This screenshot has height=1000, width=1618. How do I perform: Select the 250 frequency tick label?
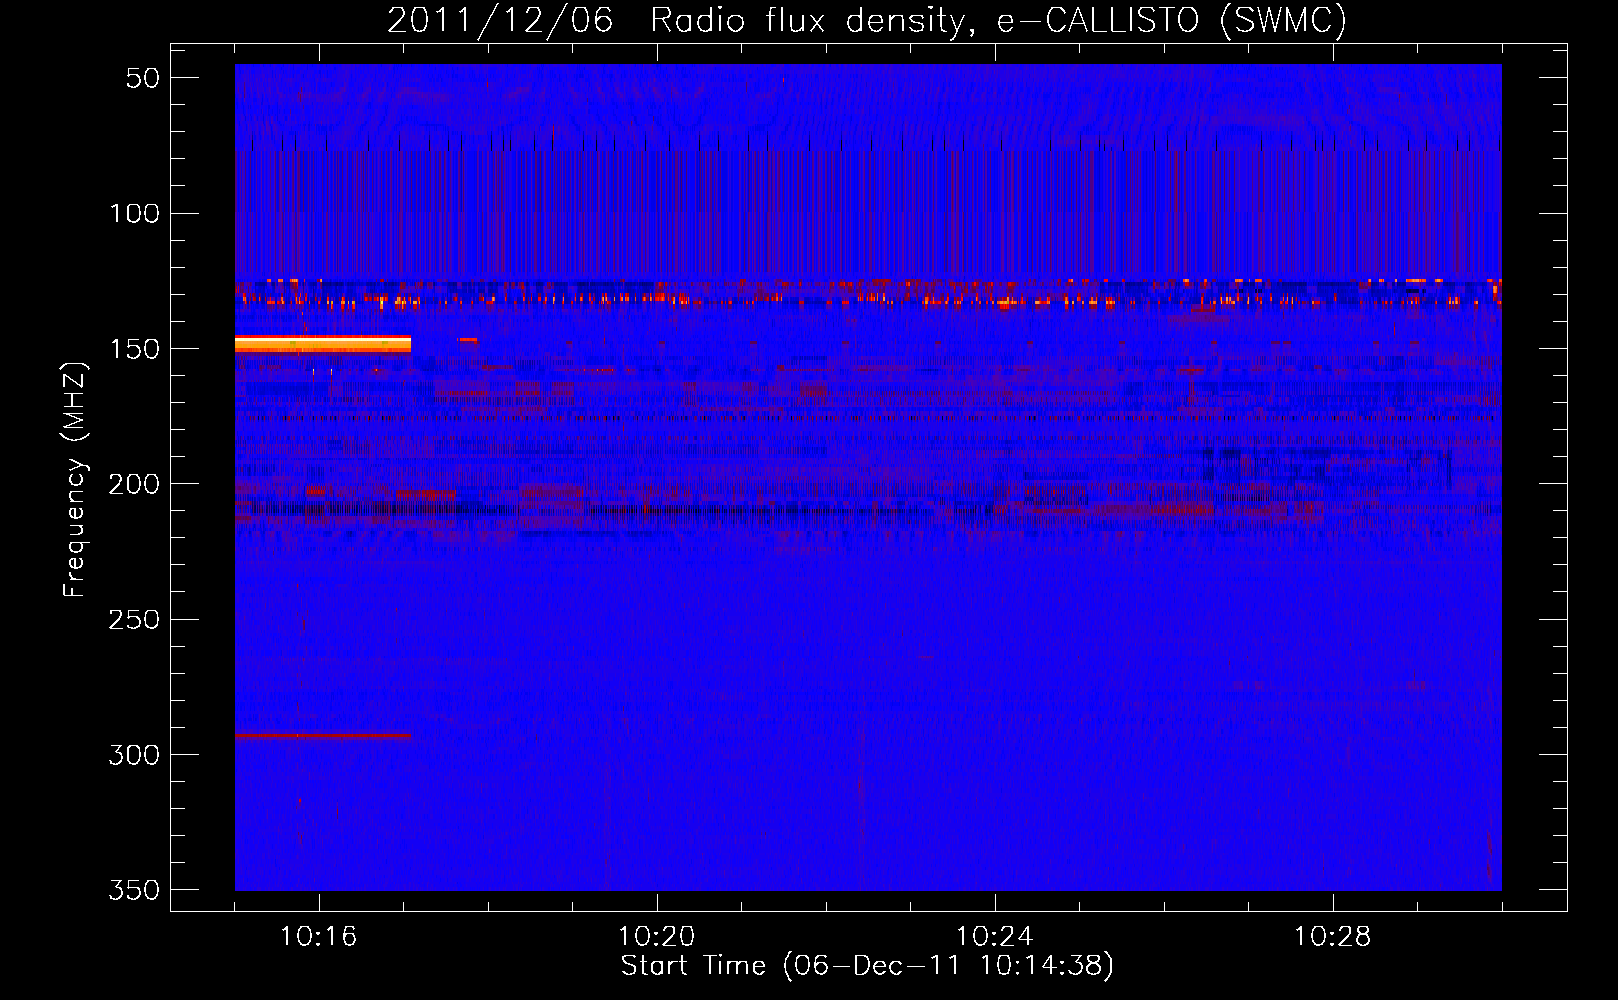pos(135,619)
